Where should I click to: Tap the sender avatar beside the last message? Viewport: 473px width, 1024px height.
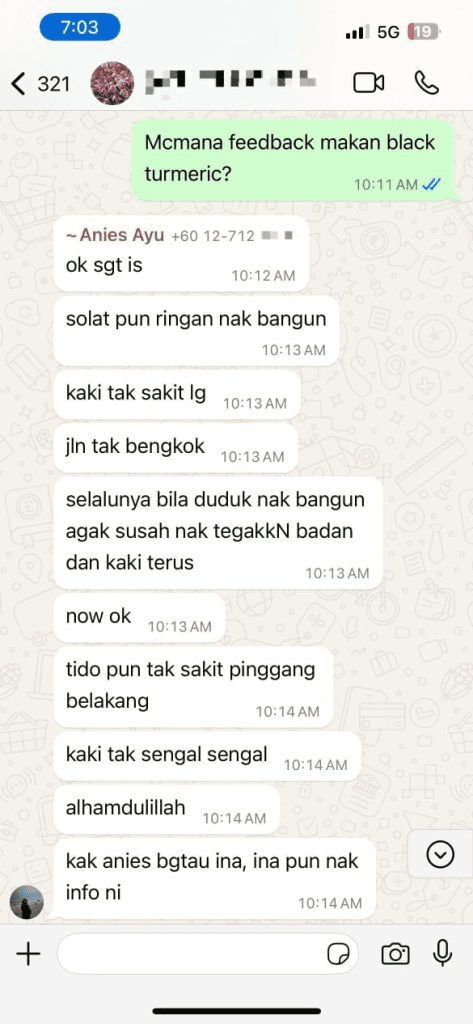click(27, 903)
